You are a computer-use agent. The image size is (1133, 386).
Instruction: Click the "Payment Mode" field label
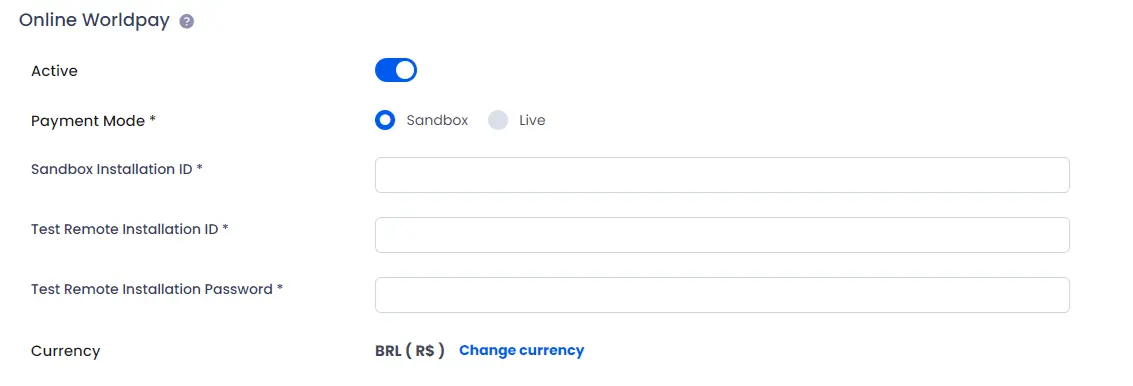88,121
